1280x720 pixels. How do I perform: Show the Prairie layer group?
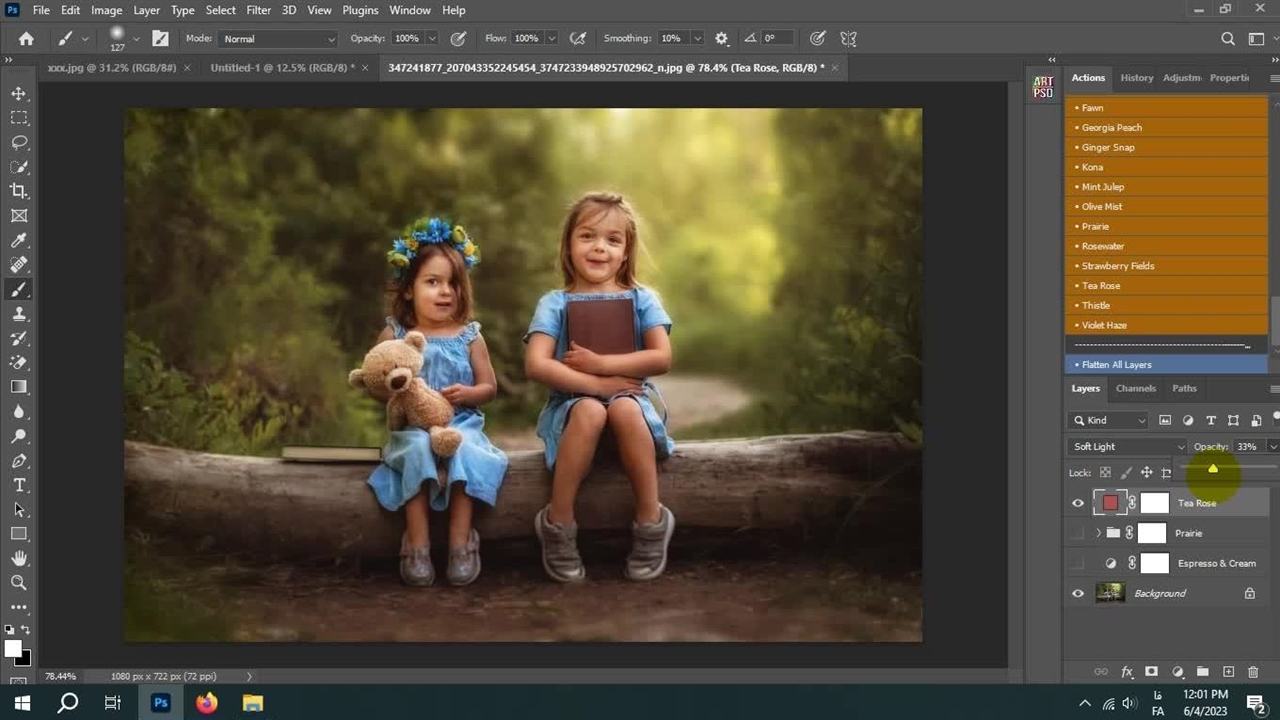1077,534
